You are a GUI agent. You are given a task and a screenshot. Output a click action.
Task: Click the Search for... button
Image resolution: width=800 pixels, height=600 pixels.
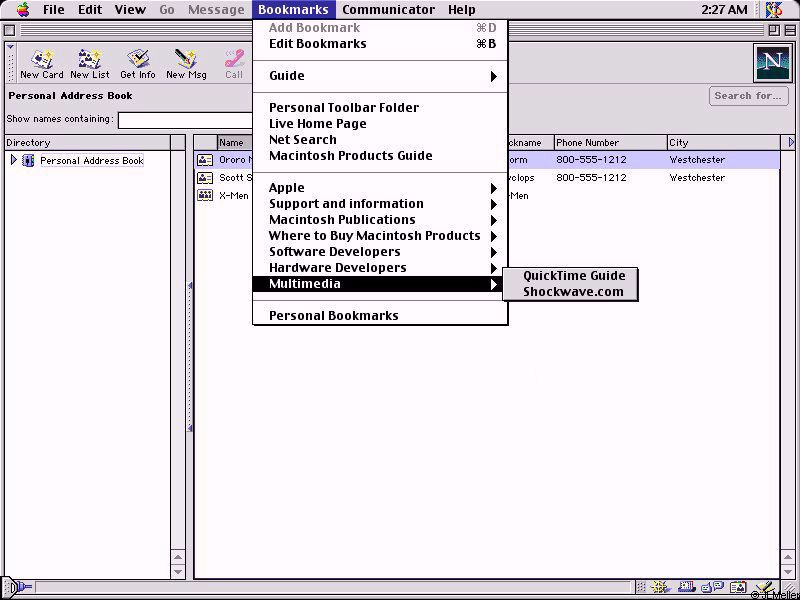(747, 96)
